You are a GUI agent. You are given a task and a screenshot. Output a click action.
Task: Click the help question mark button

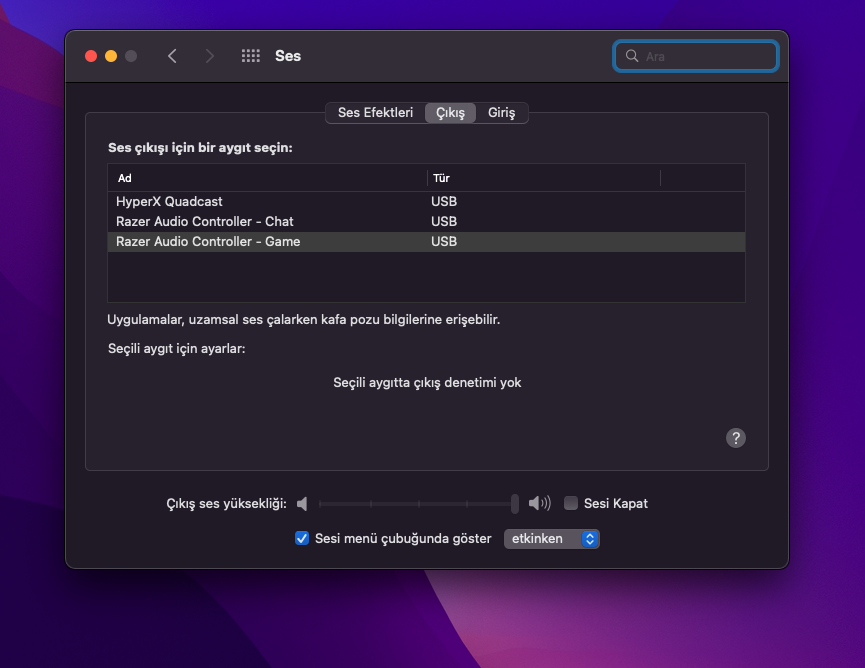point(736,438)
